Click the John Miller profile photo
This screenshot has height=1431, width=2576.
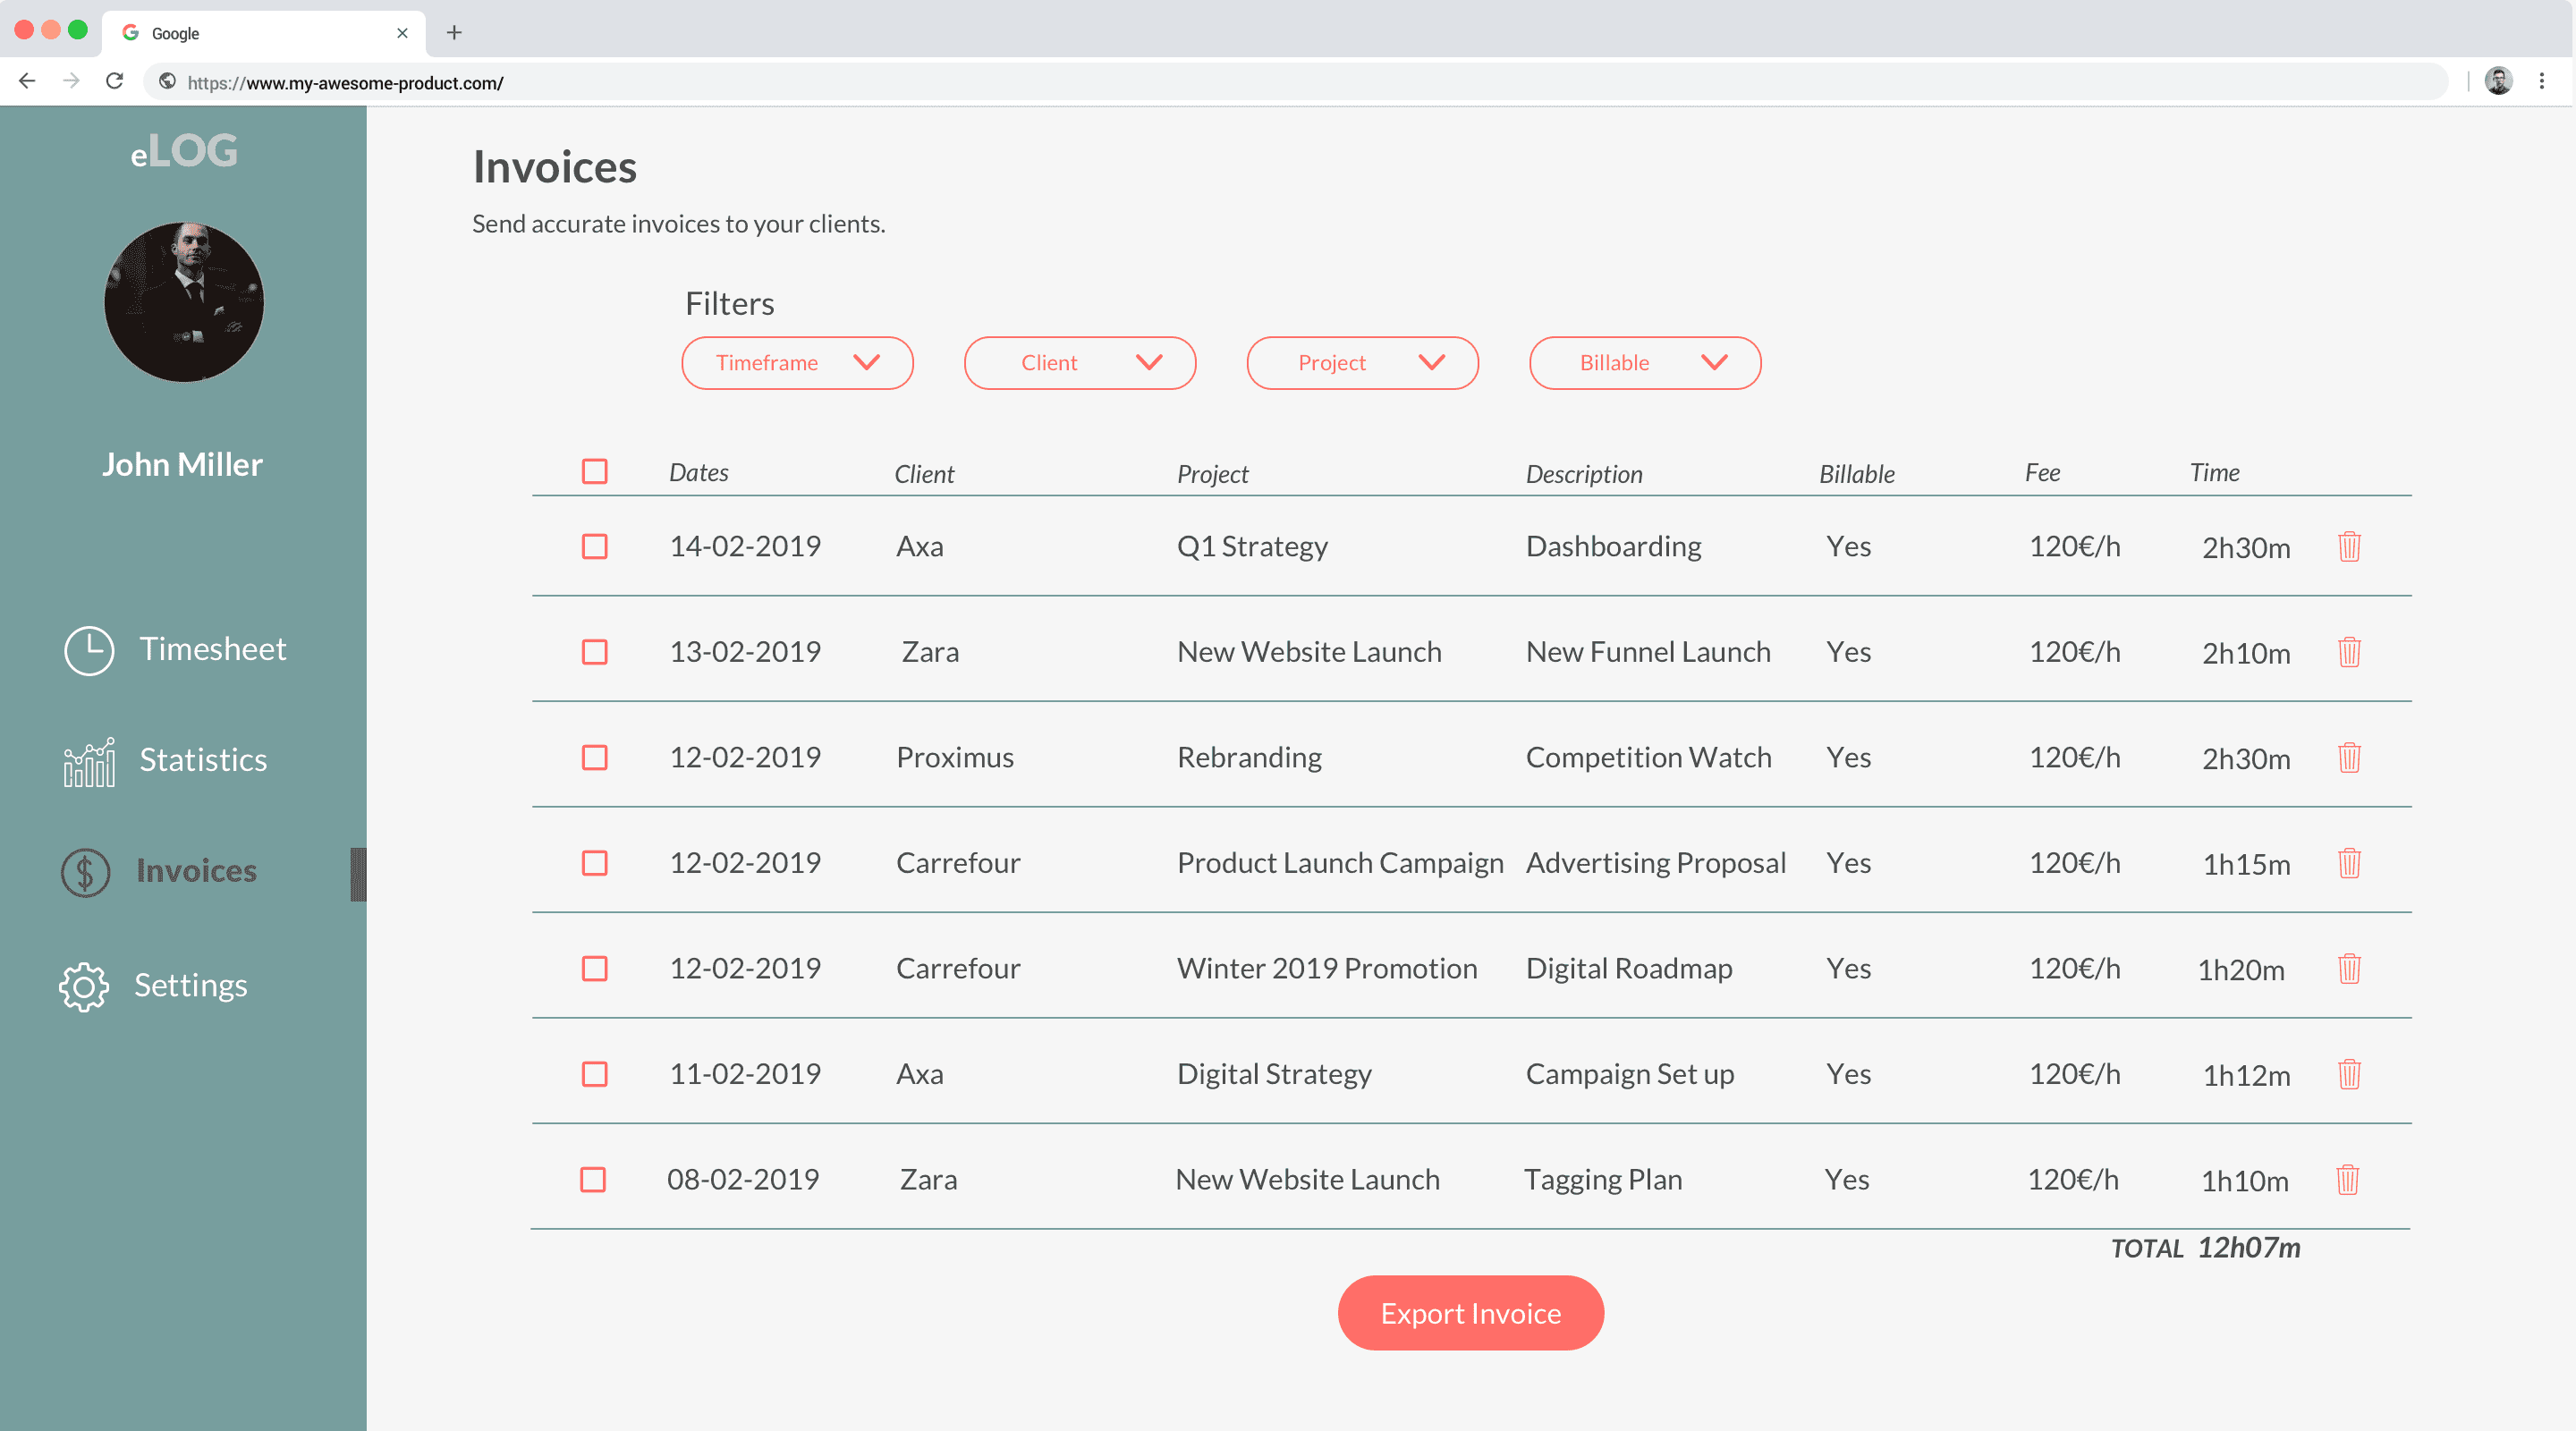184,301
